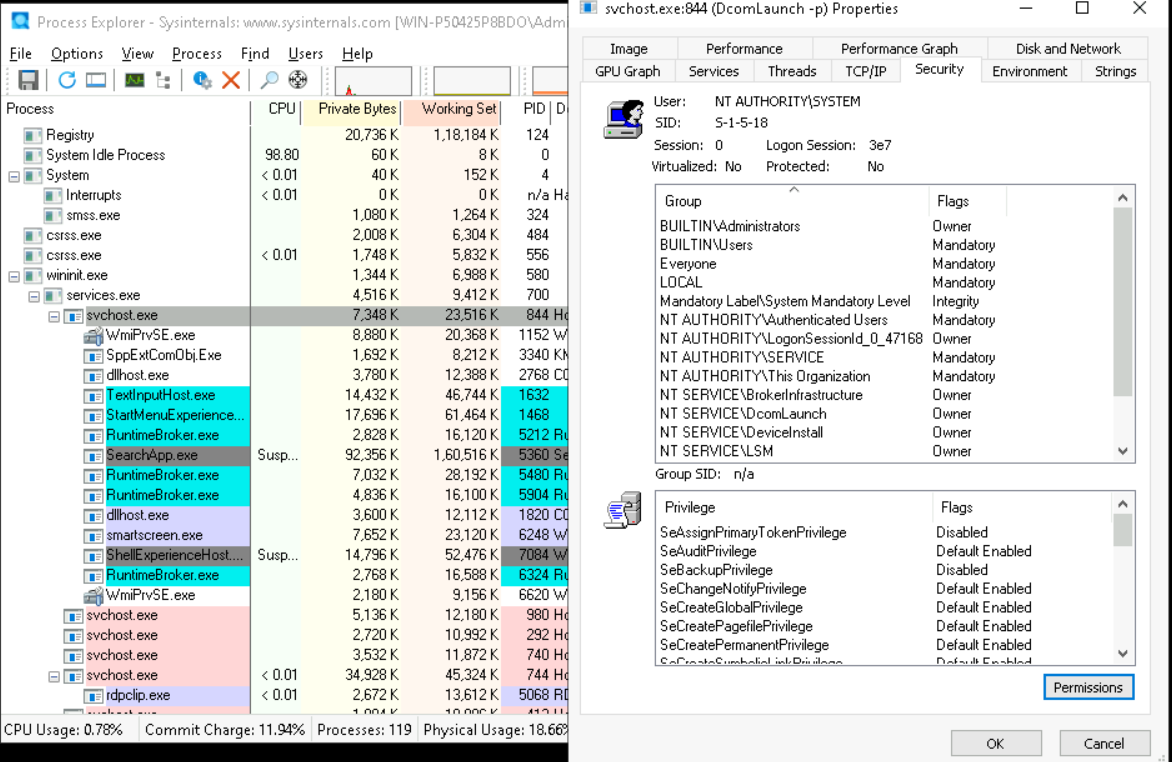1172x762 pixels.
Task: Collapse the services.exe tree node
Action: click(x=34, y=297)
